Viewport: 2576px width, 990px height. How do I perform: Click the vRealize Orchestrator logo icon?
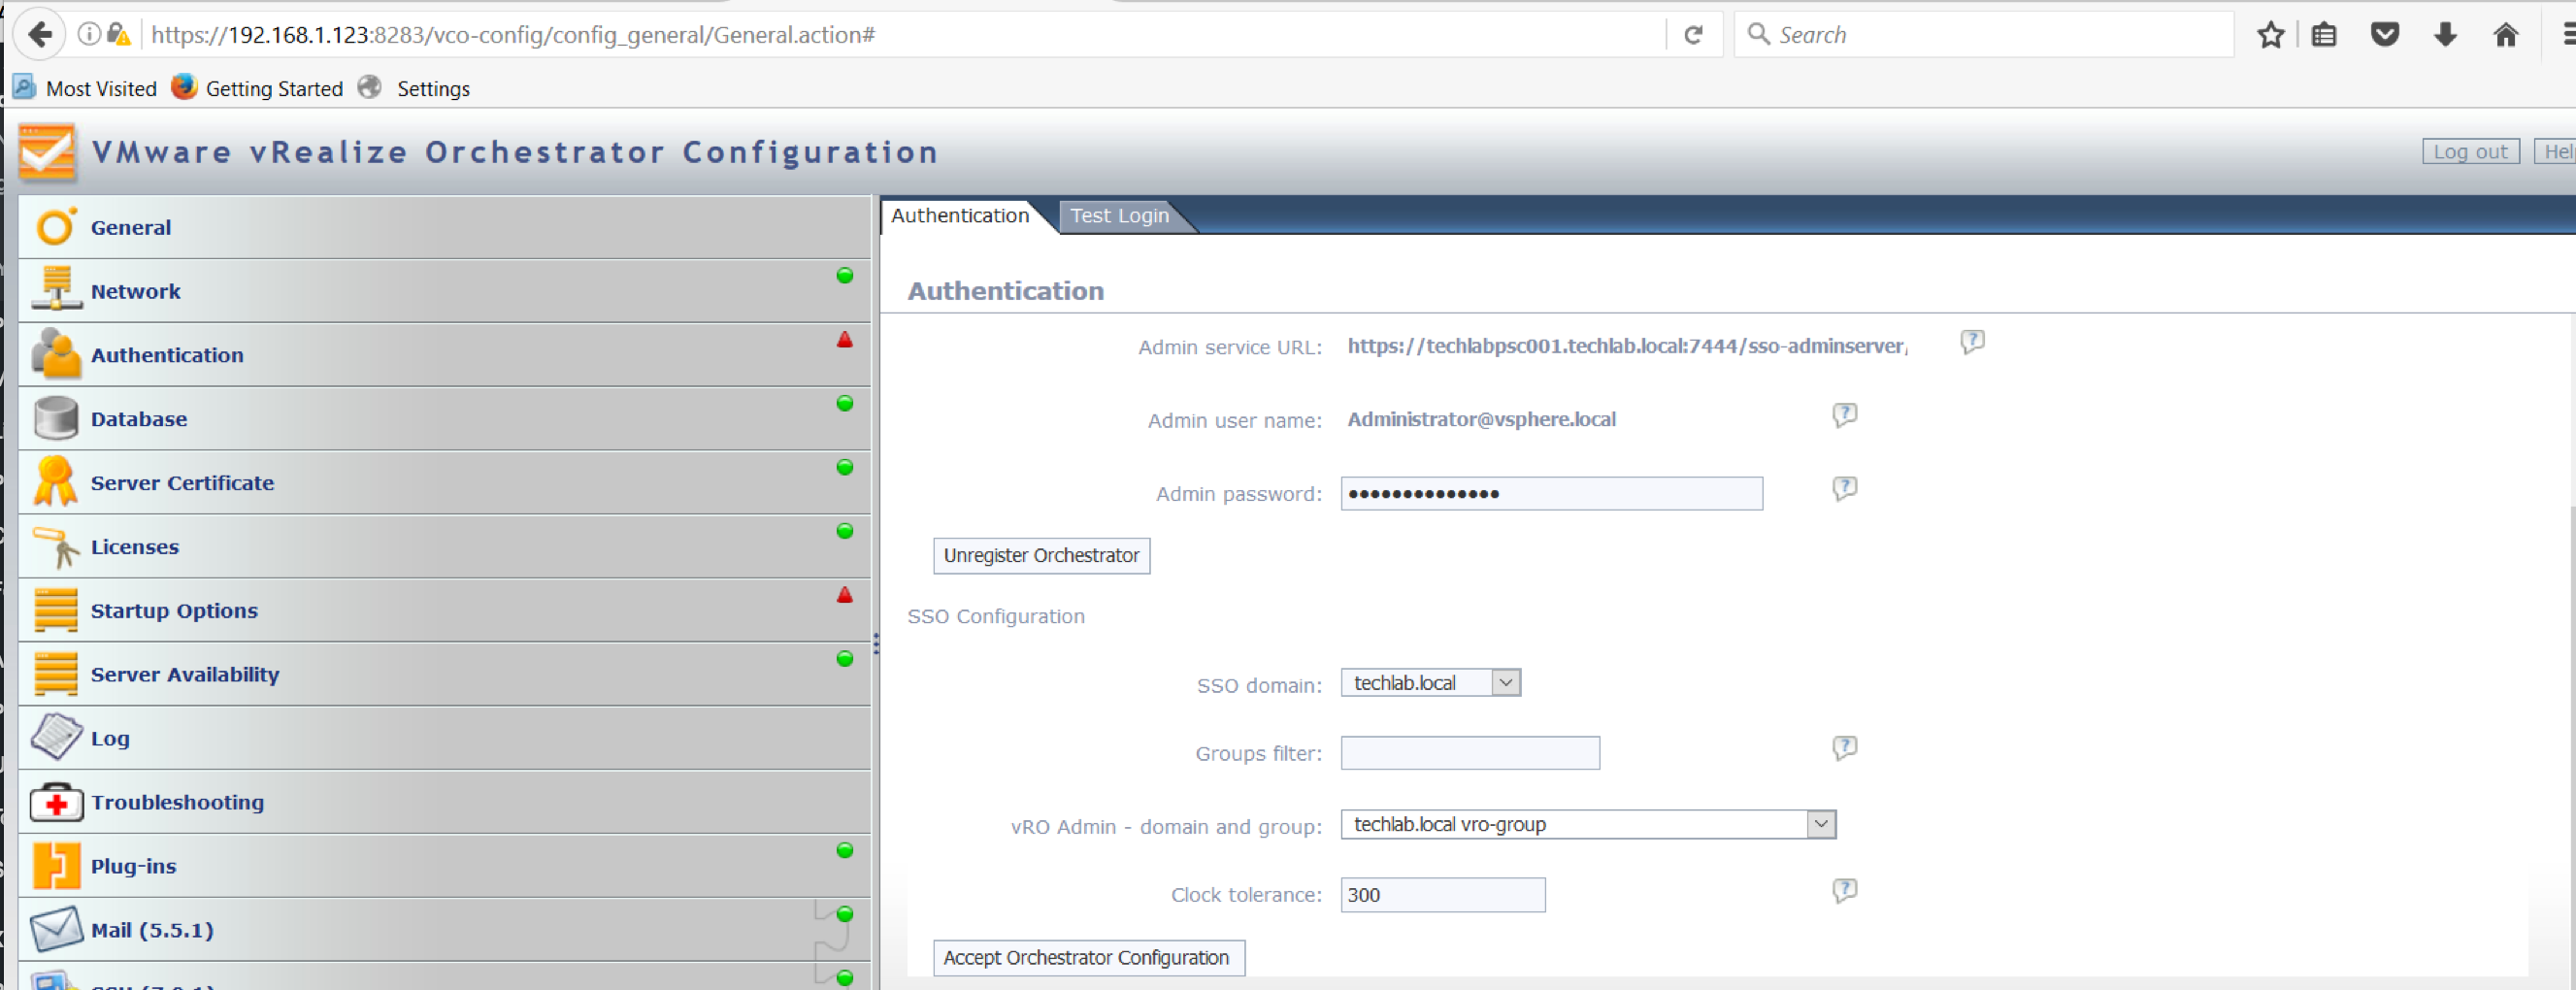click(46, 152)
